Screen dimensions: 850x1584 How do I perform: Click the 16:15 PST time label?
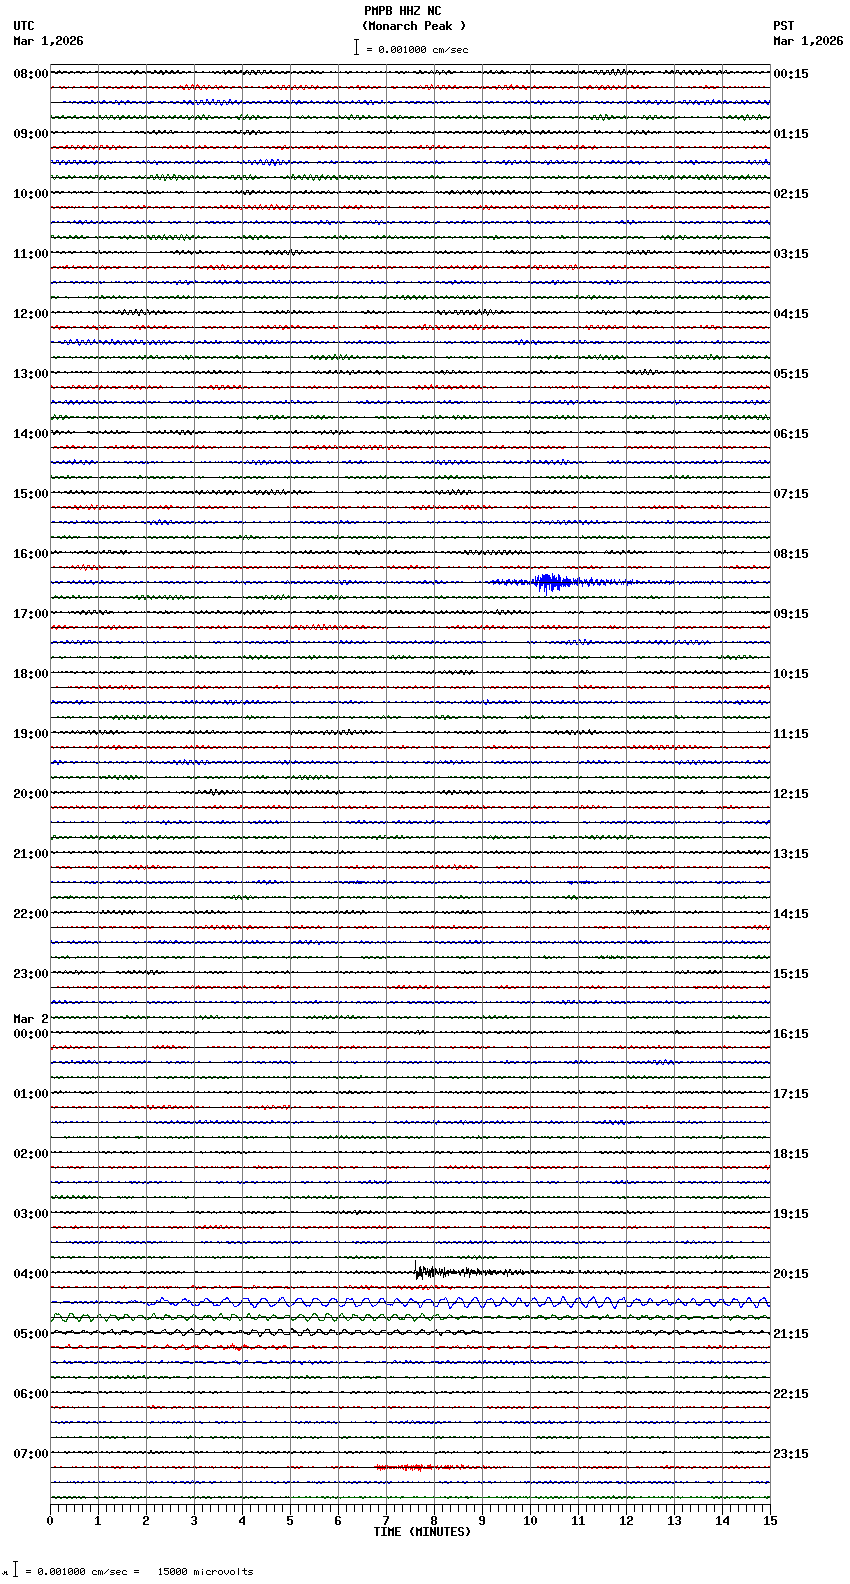pyautogui.click(x=791, y=1034)
